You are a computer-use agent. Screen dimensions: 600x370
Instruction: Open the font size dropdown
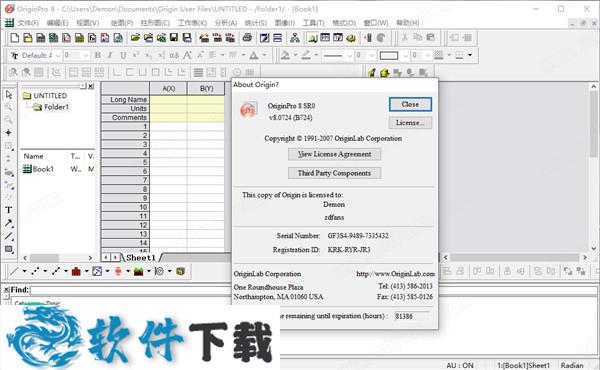coord(86,55)
